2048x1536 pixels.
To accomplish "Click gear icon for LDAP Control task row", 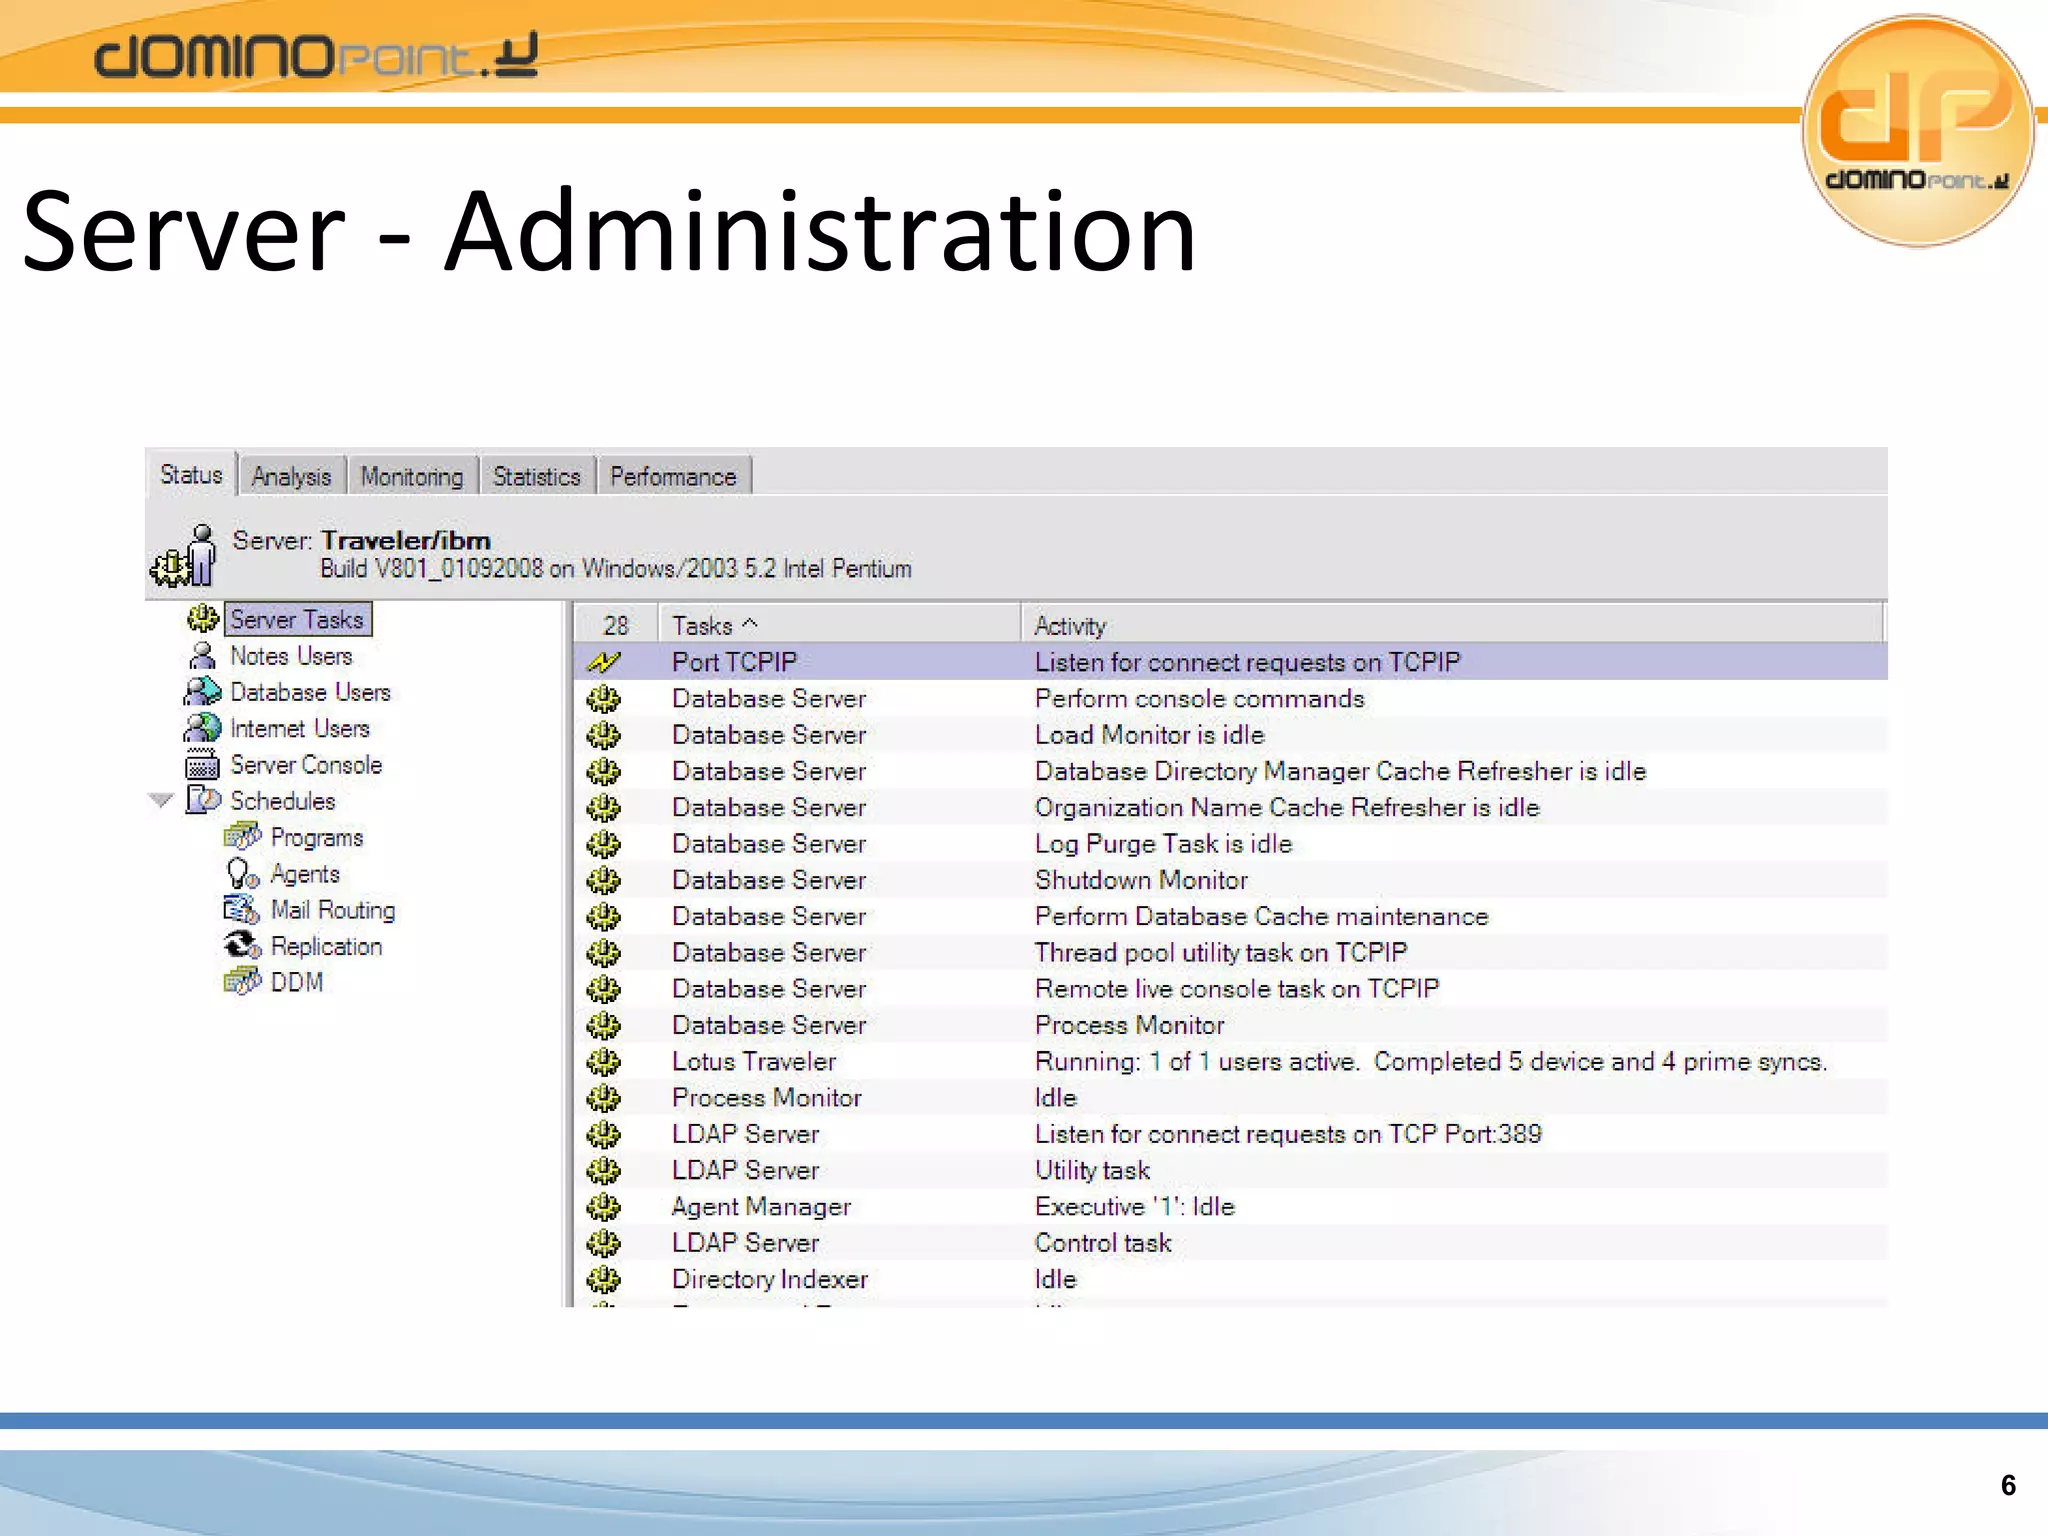I will click(x=603, y=1243).
